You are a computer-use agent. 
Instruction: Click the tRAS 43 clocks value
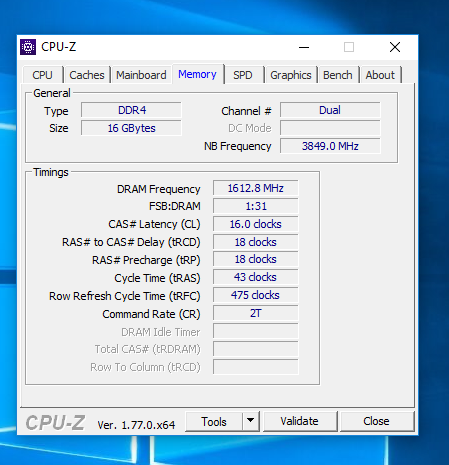click(x=256, y=277)
